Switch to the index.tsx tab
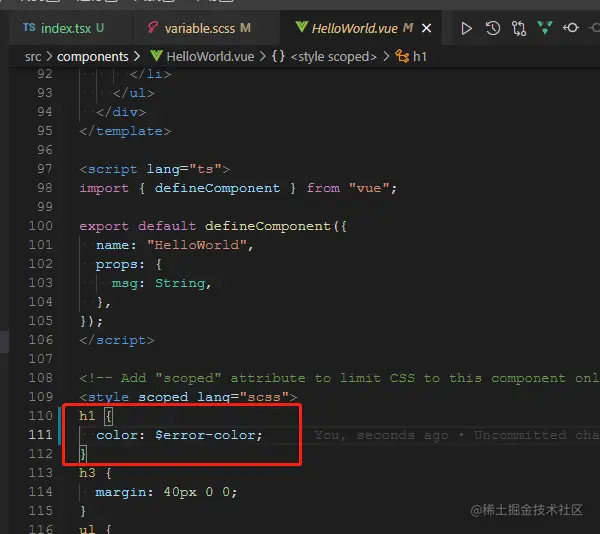Screen dimensions: 600x534 [66, 28]
